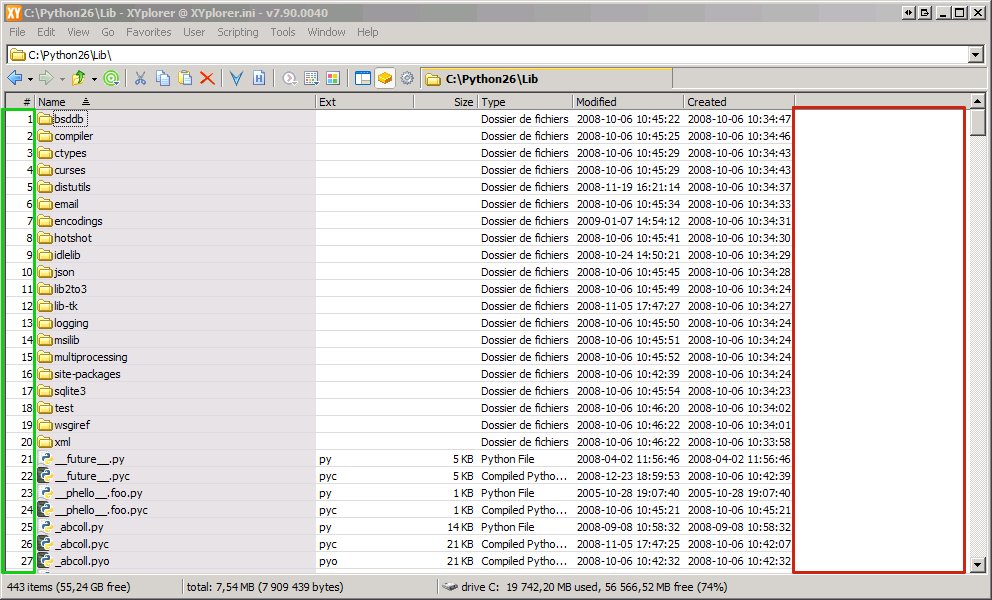Open the configuration gear icon
This screenshot has width=992, height=600.
[x=407, y=78]
